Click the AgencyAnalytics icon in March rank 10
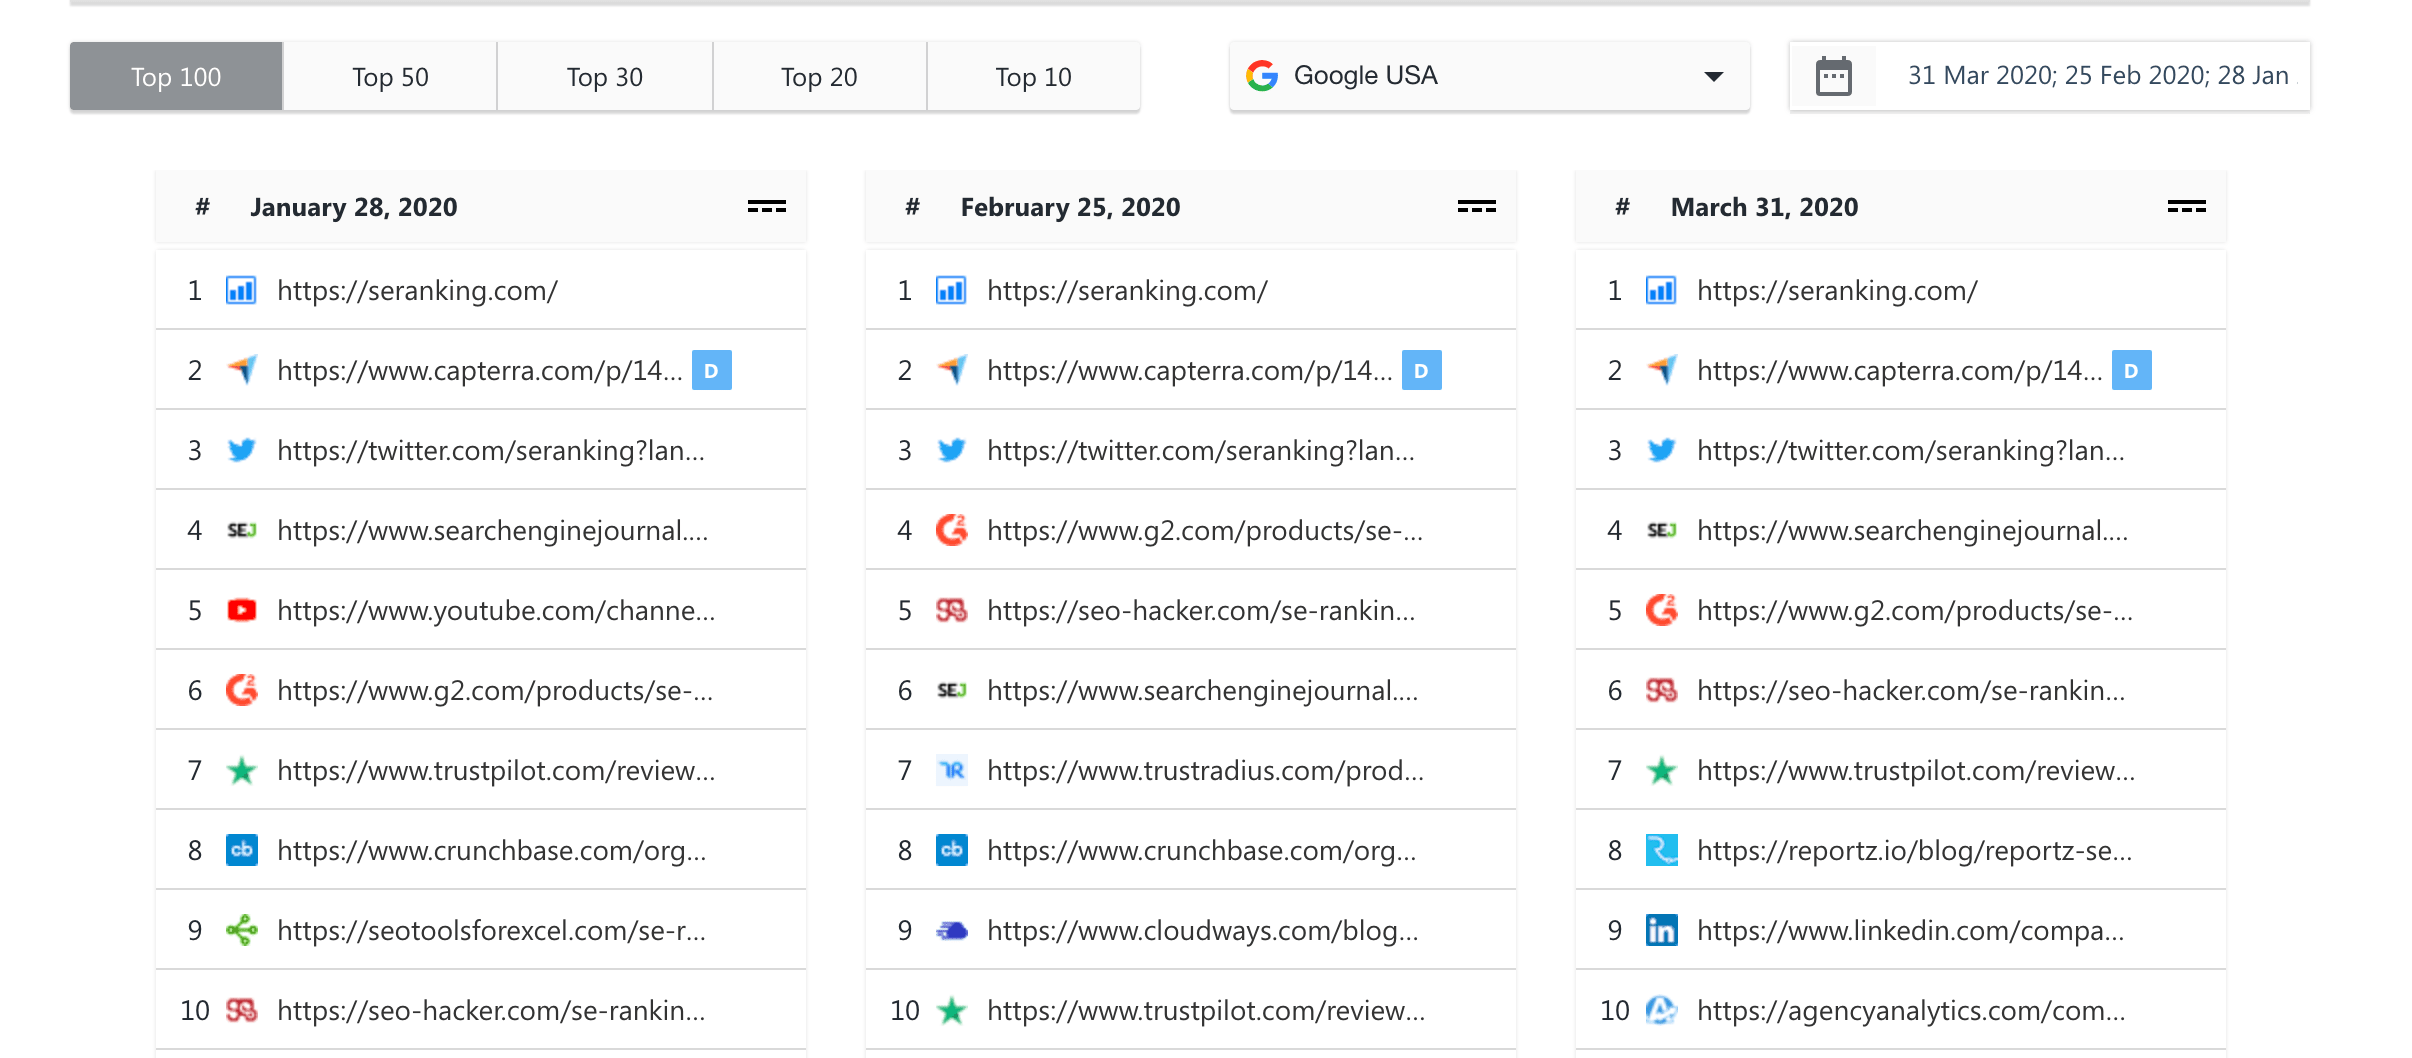Screen dimensions: 2412x1058 [1662, 1010]
